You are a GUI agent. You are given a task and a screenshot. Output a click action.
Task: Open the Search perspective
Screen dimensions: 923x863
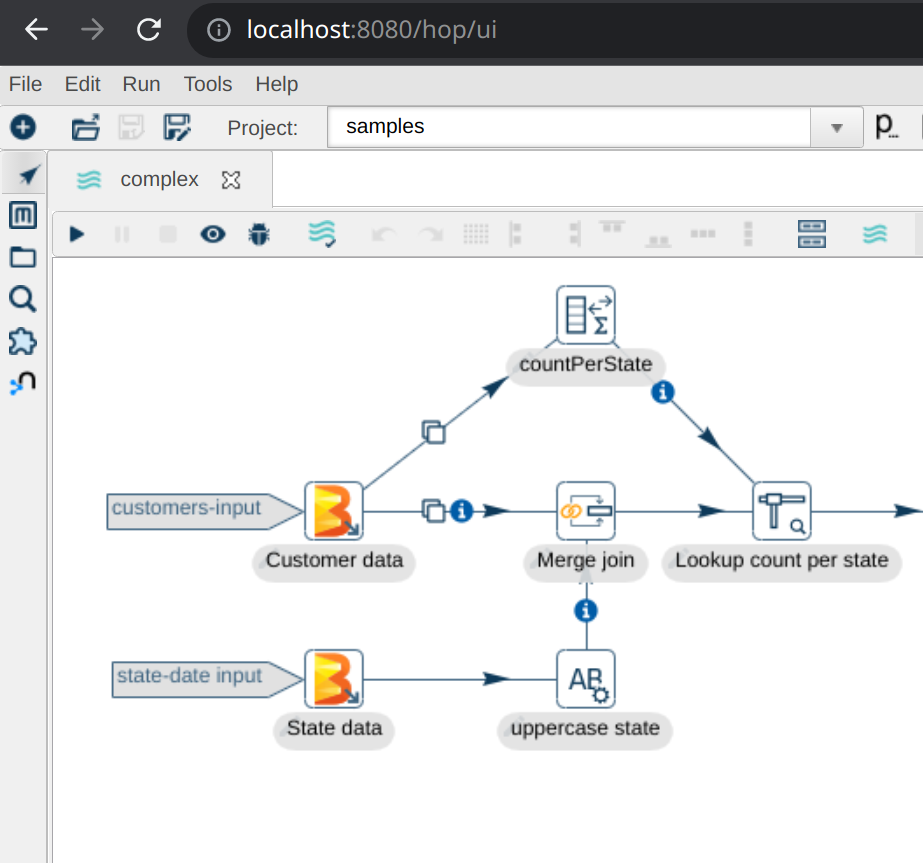(22, 299)
